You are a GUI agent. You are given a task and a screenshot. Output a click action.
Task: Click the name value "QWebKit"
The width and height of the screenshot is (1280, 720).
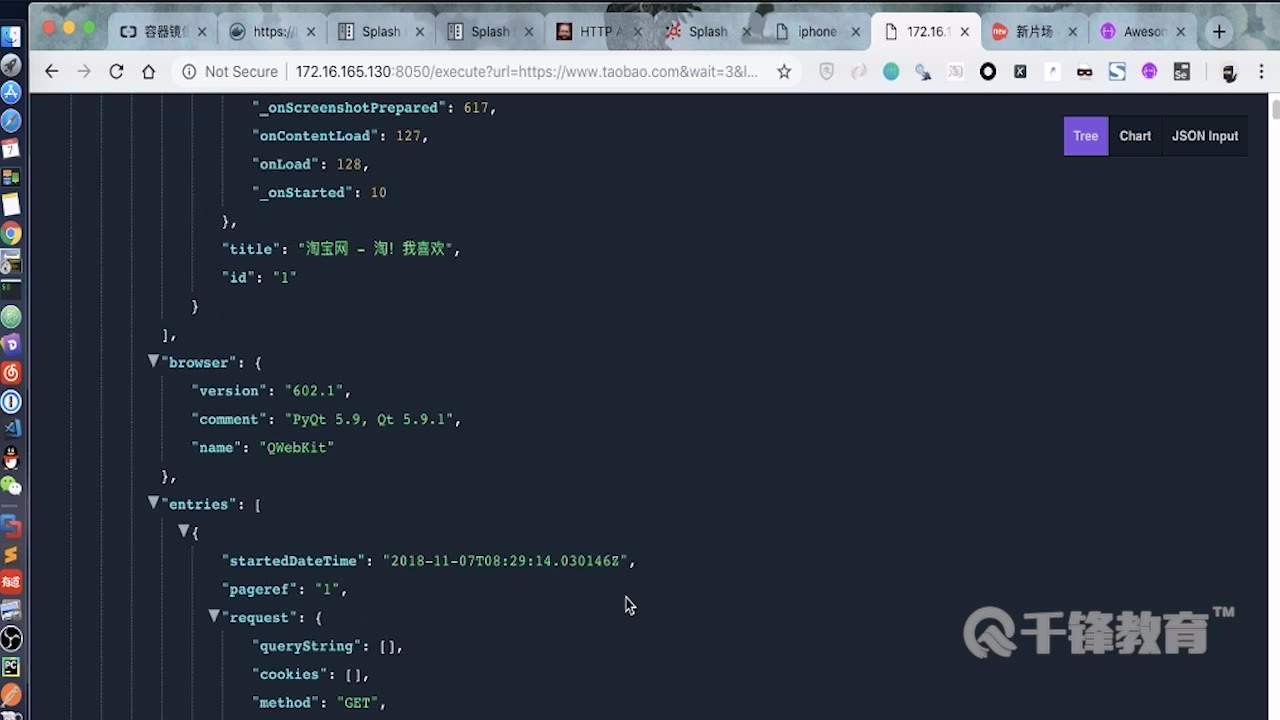(296, 447)
